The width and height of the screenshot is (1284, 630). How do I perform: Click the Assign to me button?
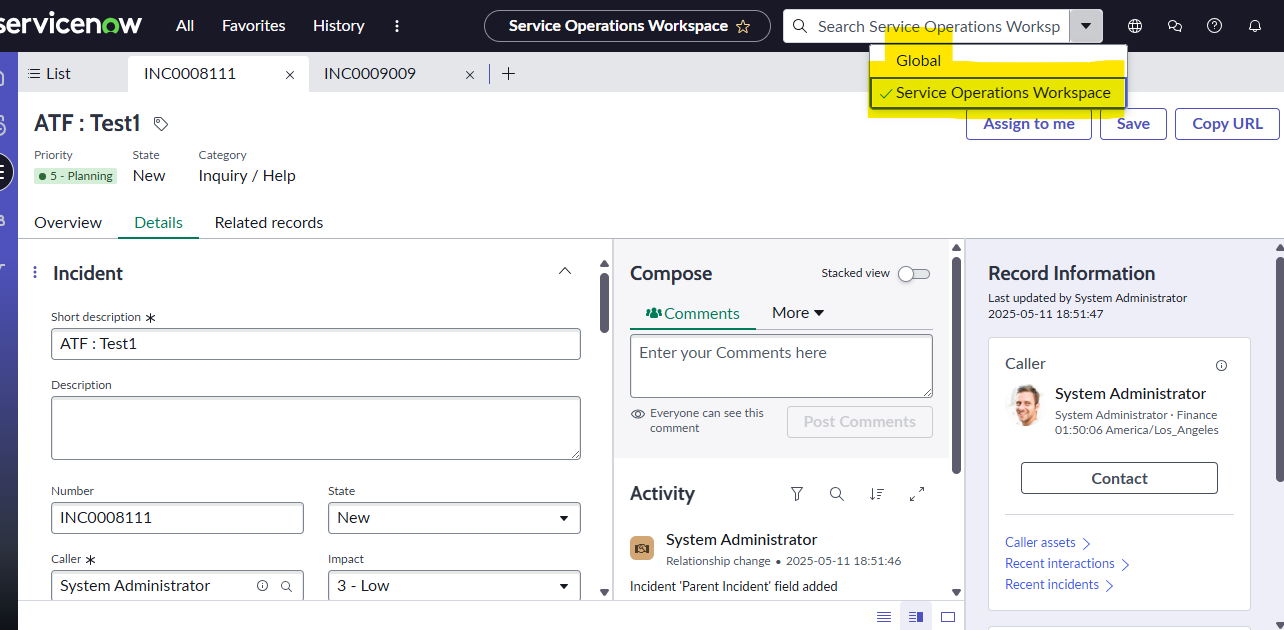click(1029, 123)
